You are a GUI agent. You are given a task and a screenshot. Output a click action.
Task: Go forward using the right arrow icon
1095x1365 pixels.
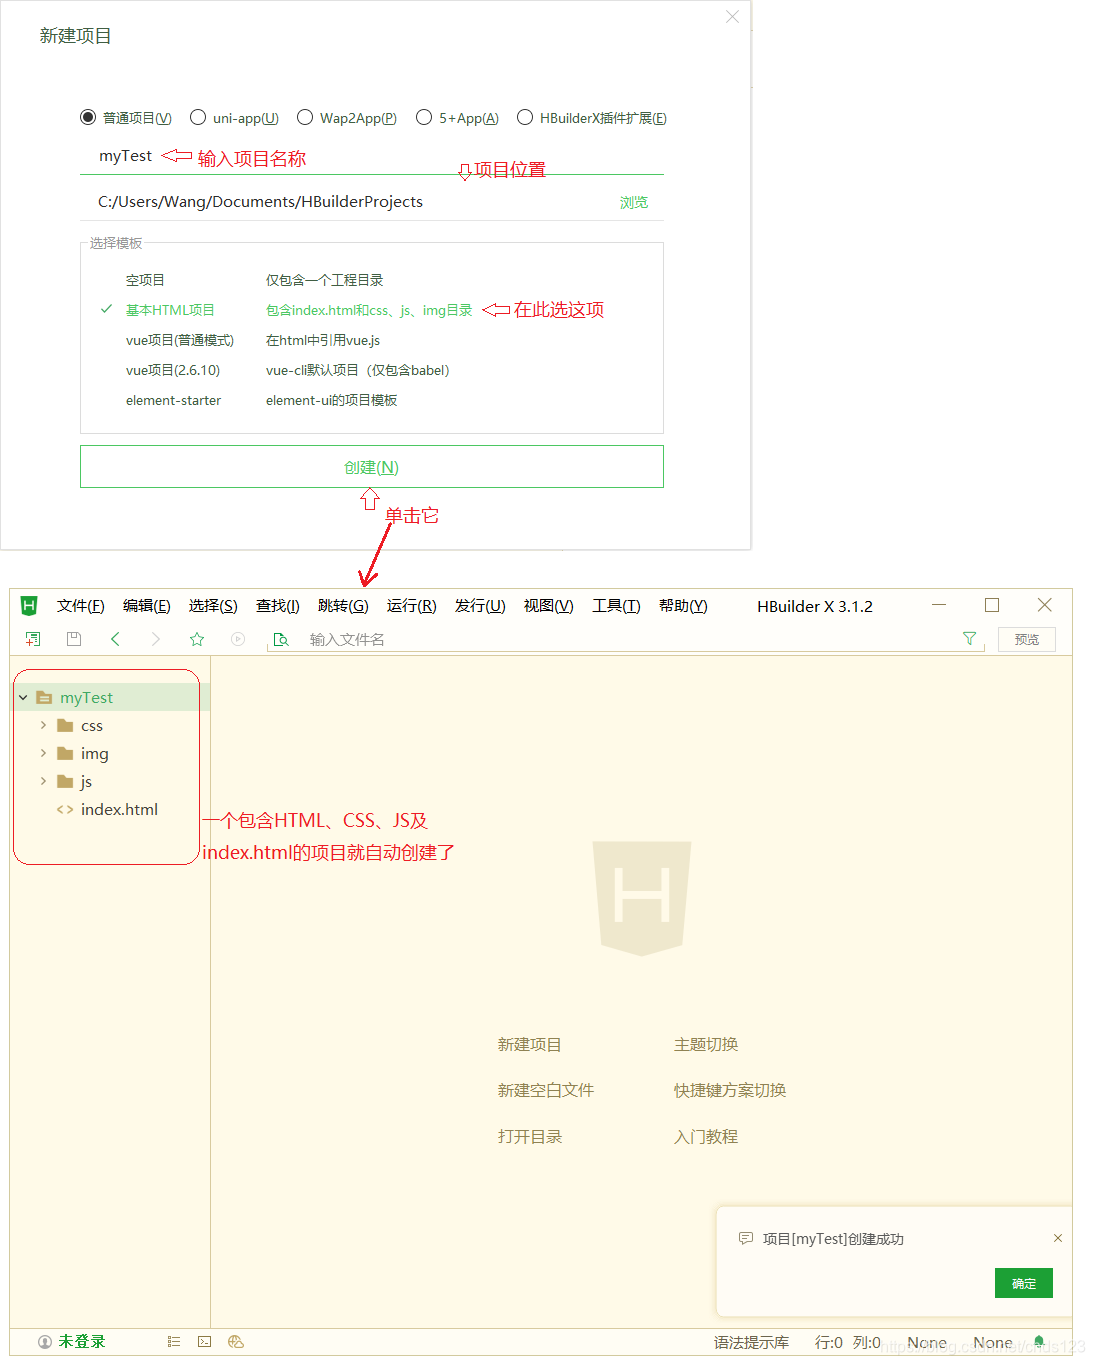[x=155, y=639]
